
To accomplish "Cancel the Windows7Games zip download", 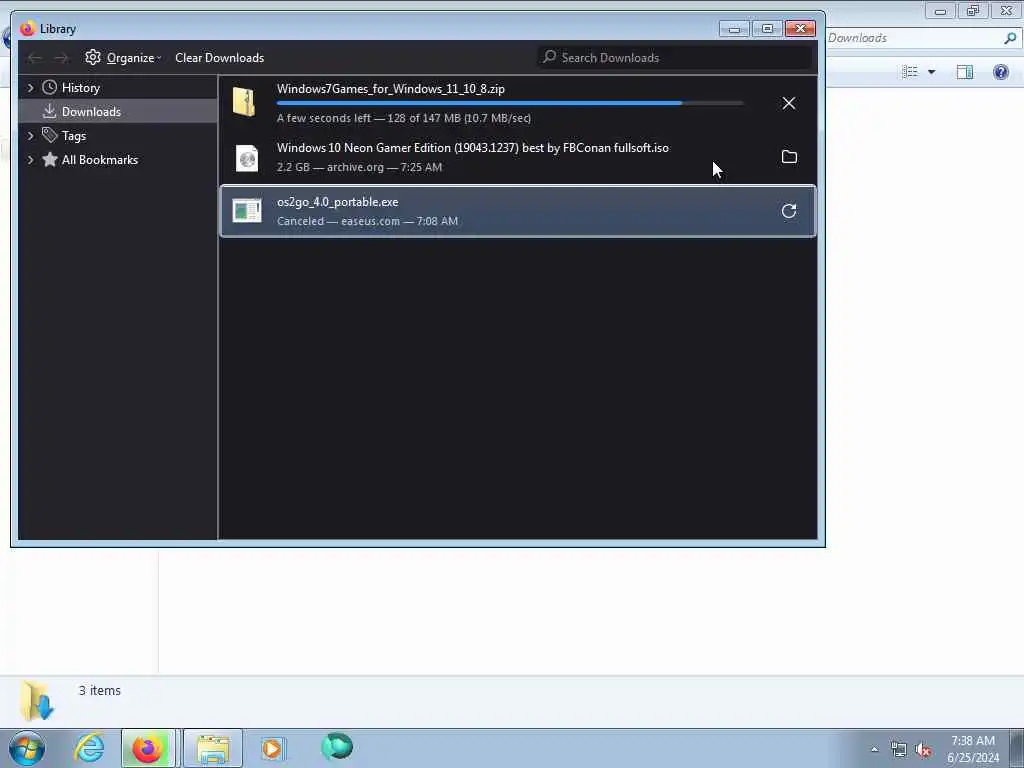I will pos(789,103).
